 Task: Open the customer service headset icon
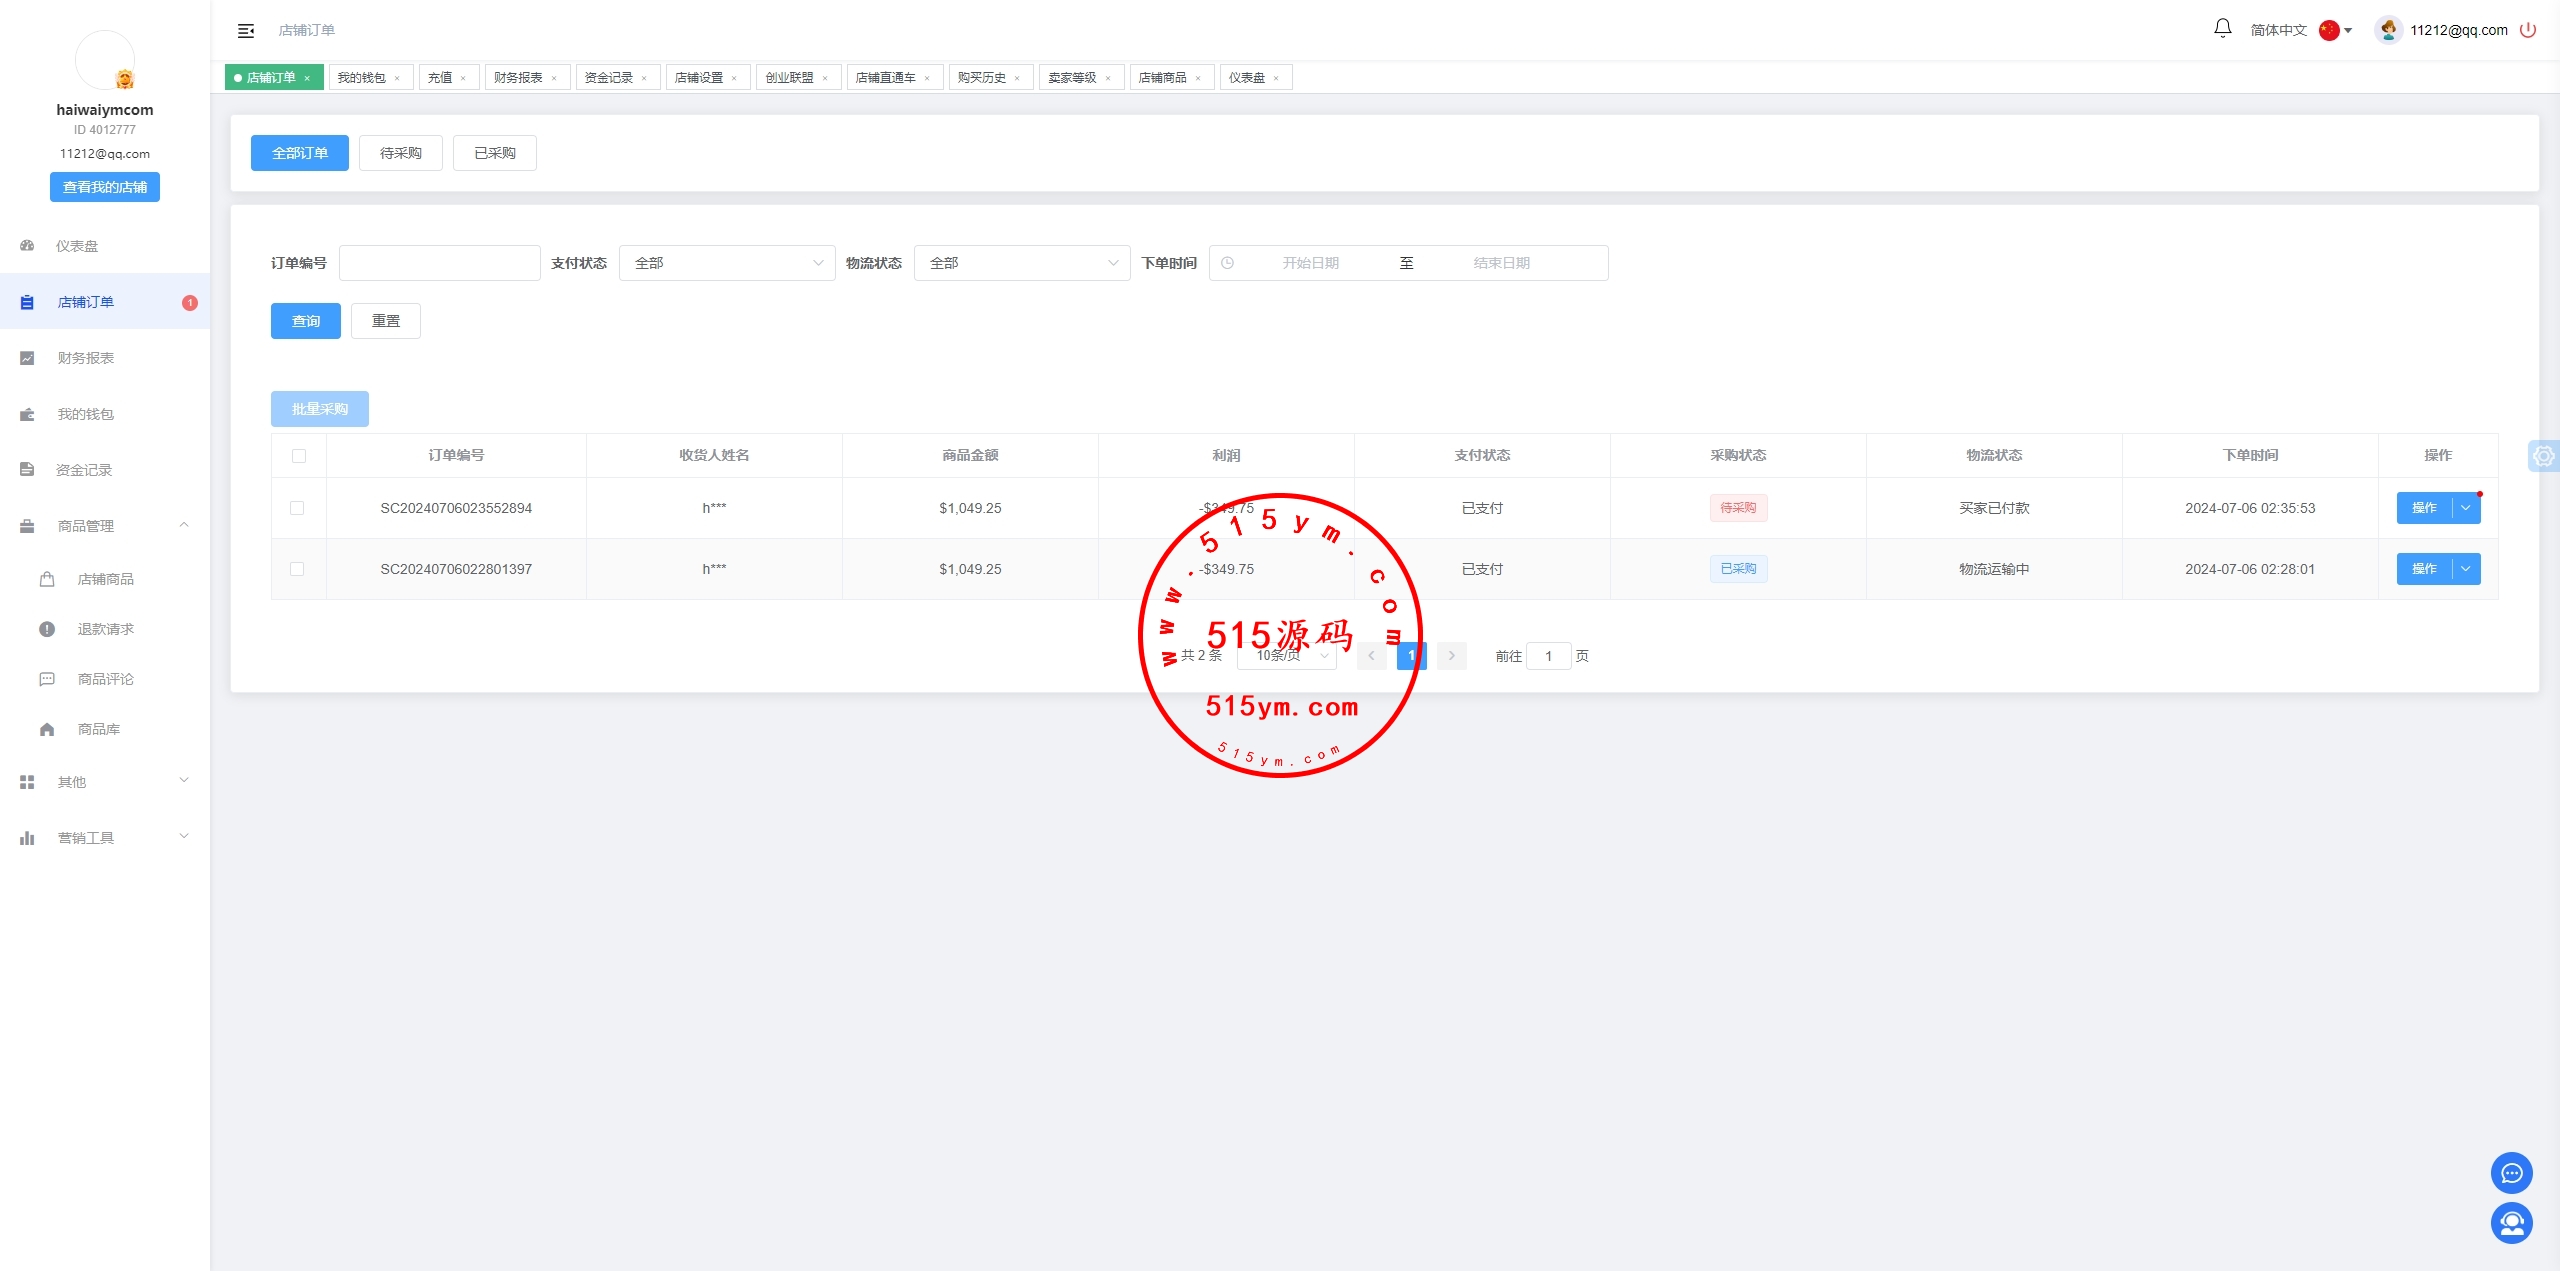pos(2511,1222)
